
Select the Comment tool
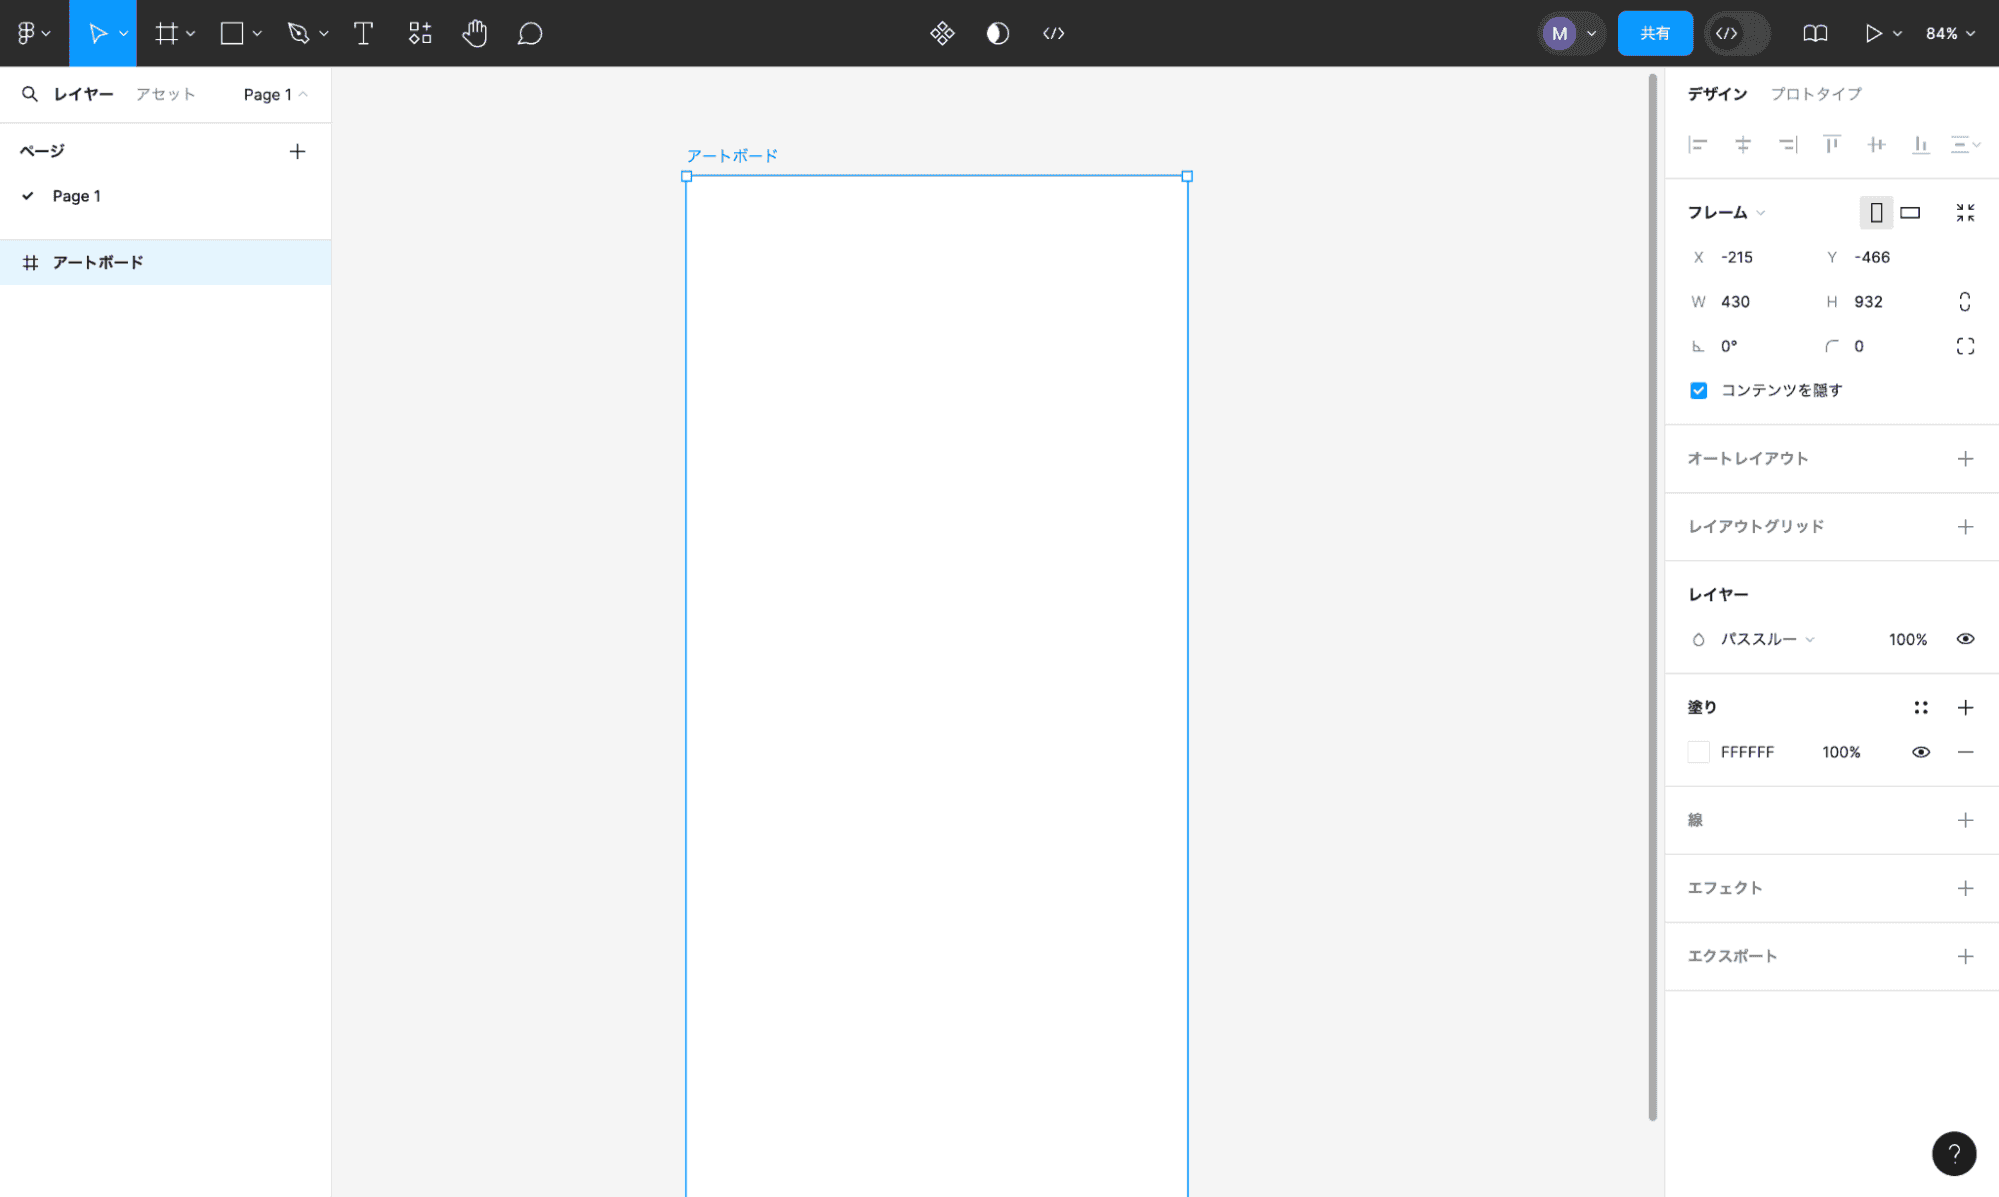coord(529,33)
